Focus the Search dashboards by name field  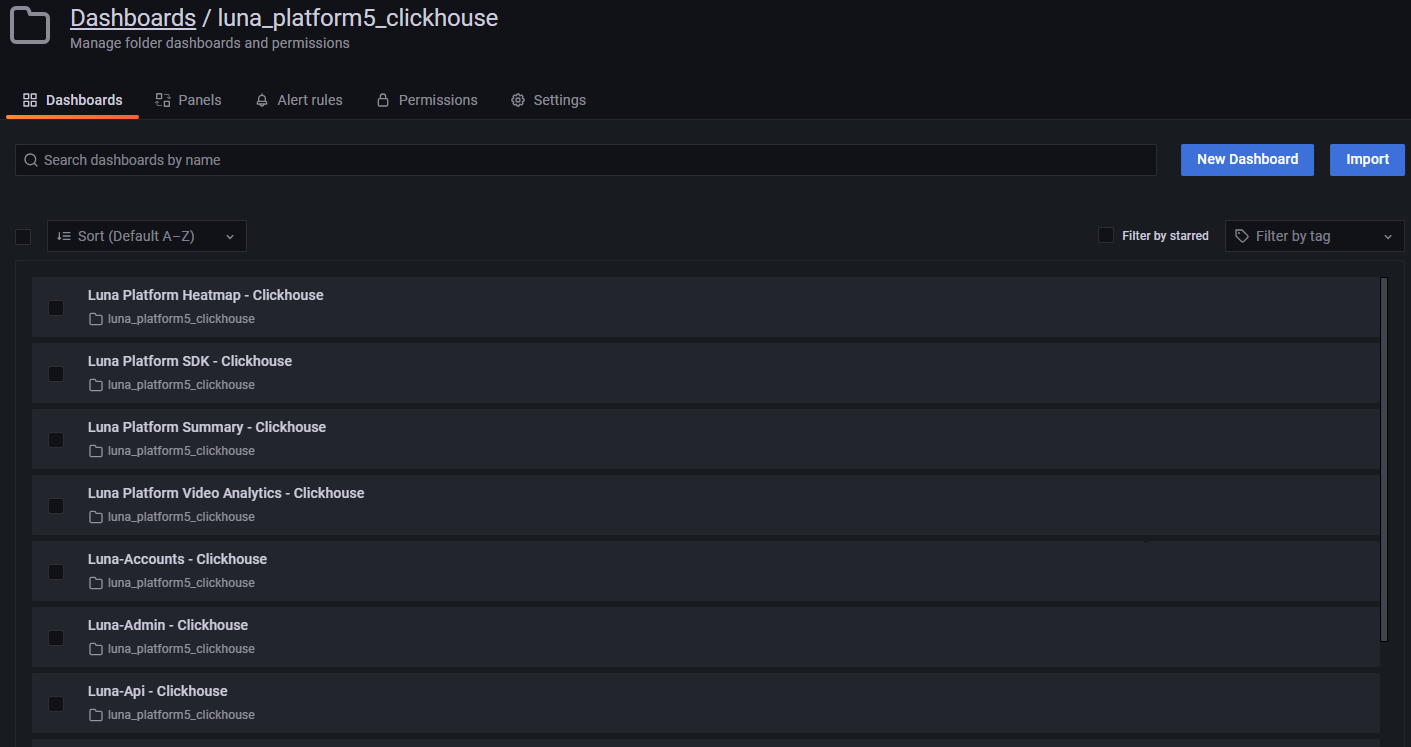pos(590,160)
